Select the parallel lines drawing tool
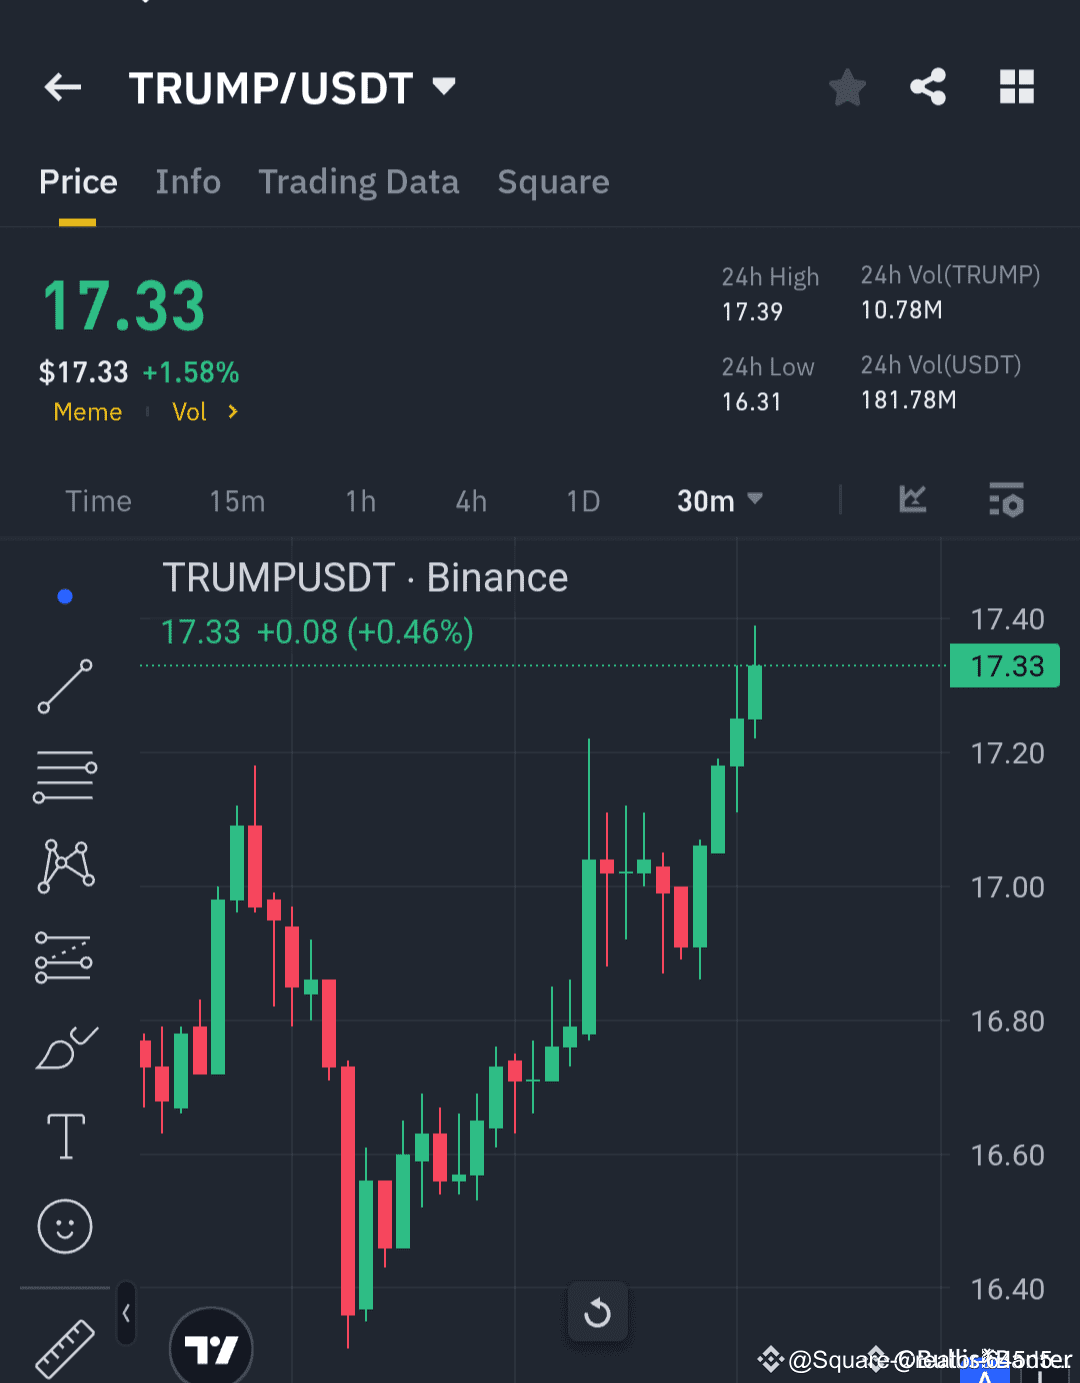This screenshot has width=1080, height=1383. [64, 776]
